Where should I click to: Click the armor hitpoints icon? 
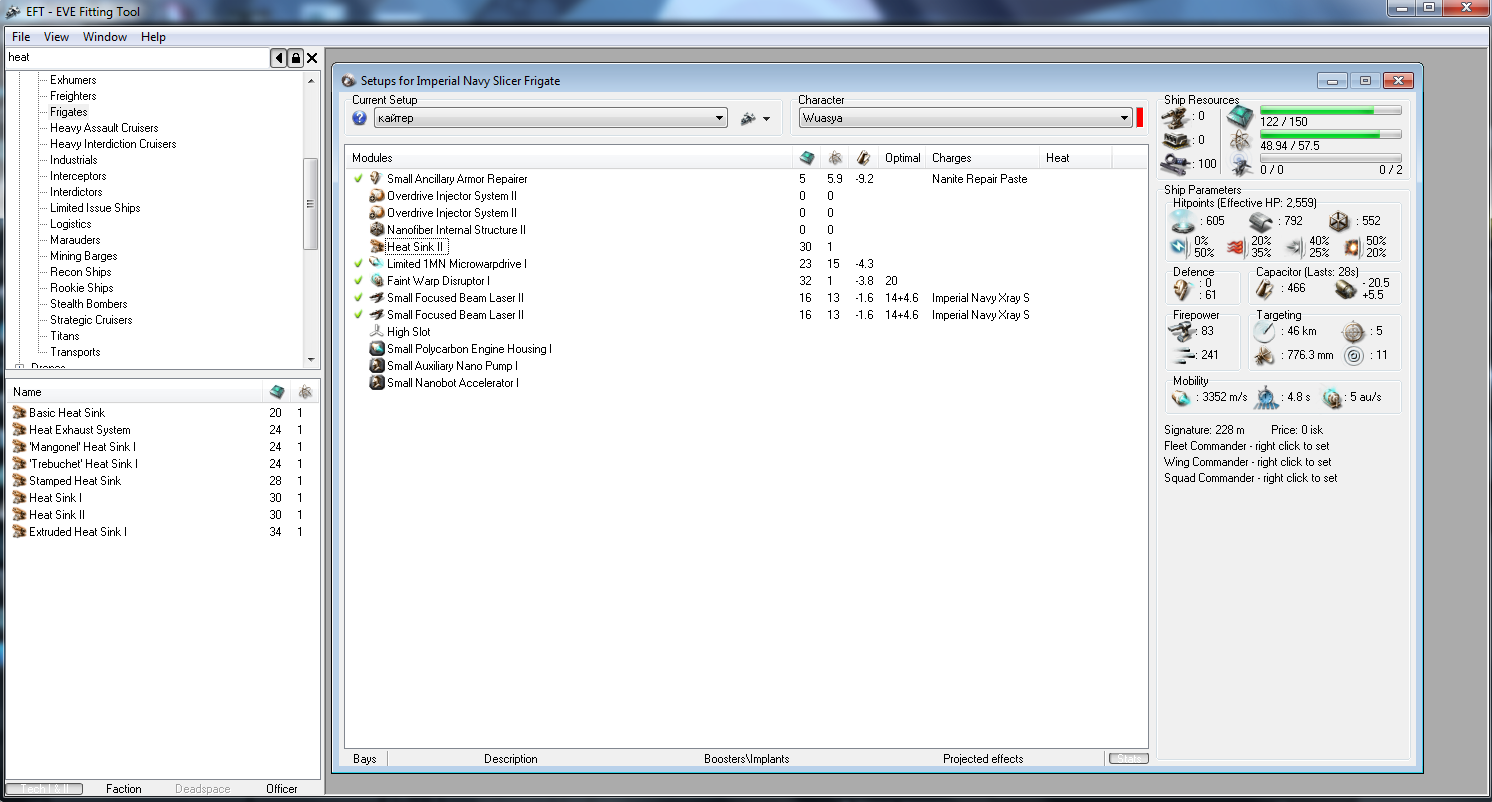(x=1262, y=221)
